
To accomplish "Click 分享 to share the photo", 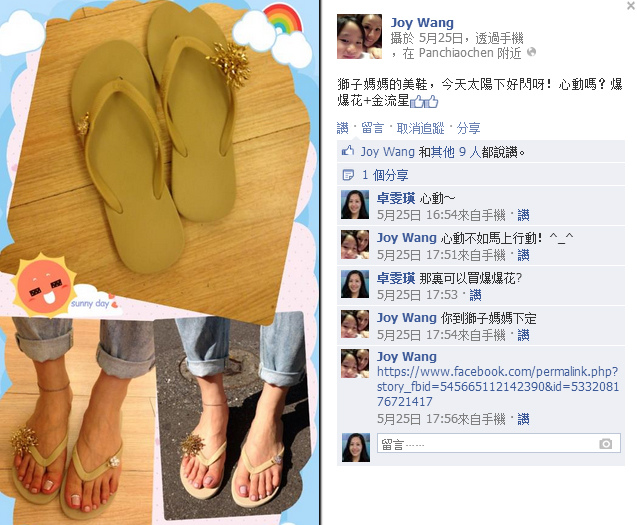I will [x=468, y=128].
